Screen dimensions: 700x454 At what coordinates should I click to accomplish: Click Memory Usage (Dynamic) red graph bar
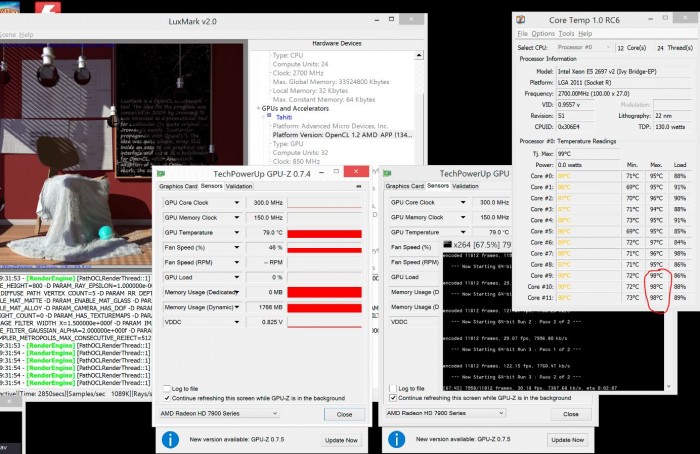(325, 308)
